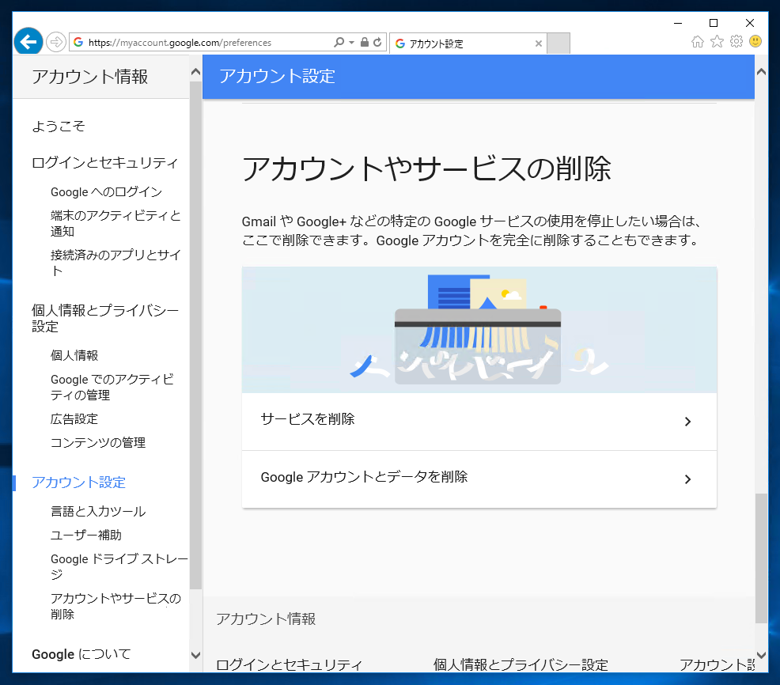The height and width of the screenshot is (685, 780).
Task: Click chevron next to Google アカウントとデータを削除
Action: 687,480
